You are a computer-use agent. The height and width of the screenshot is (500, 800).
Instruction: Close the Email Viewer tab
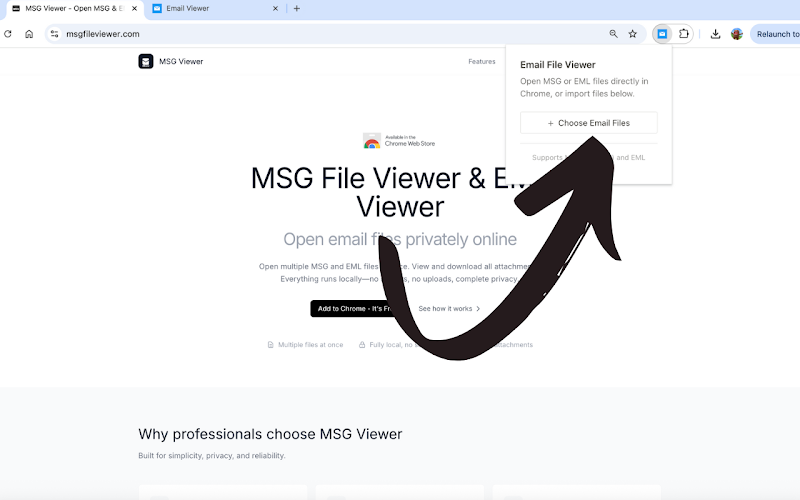point(276,8)
